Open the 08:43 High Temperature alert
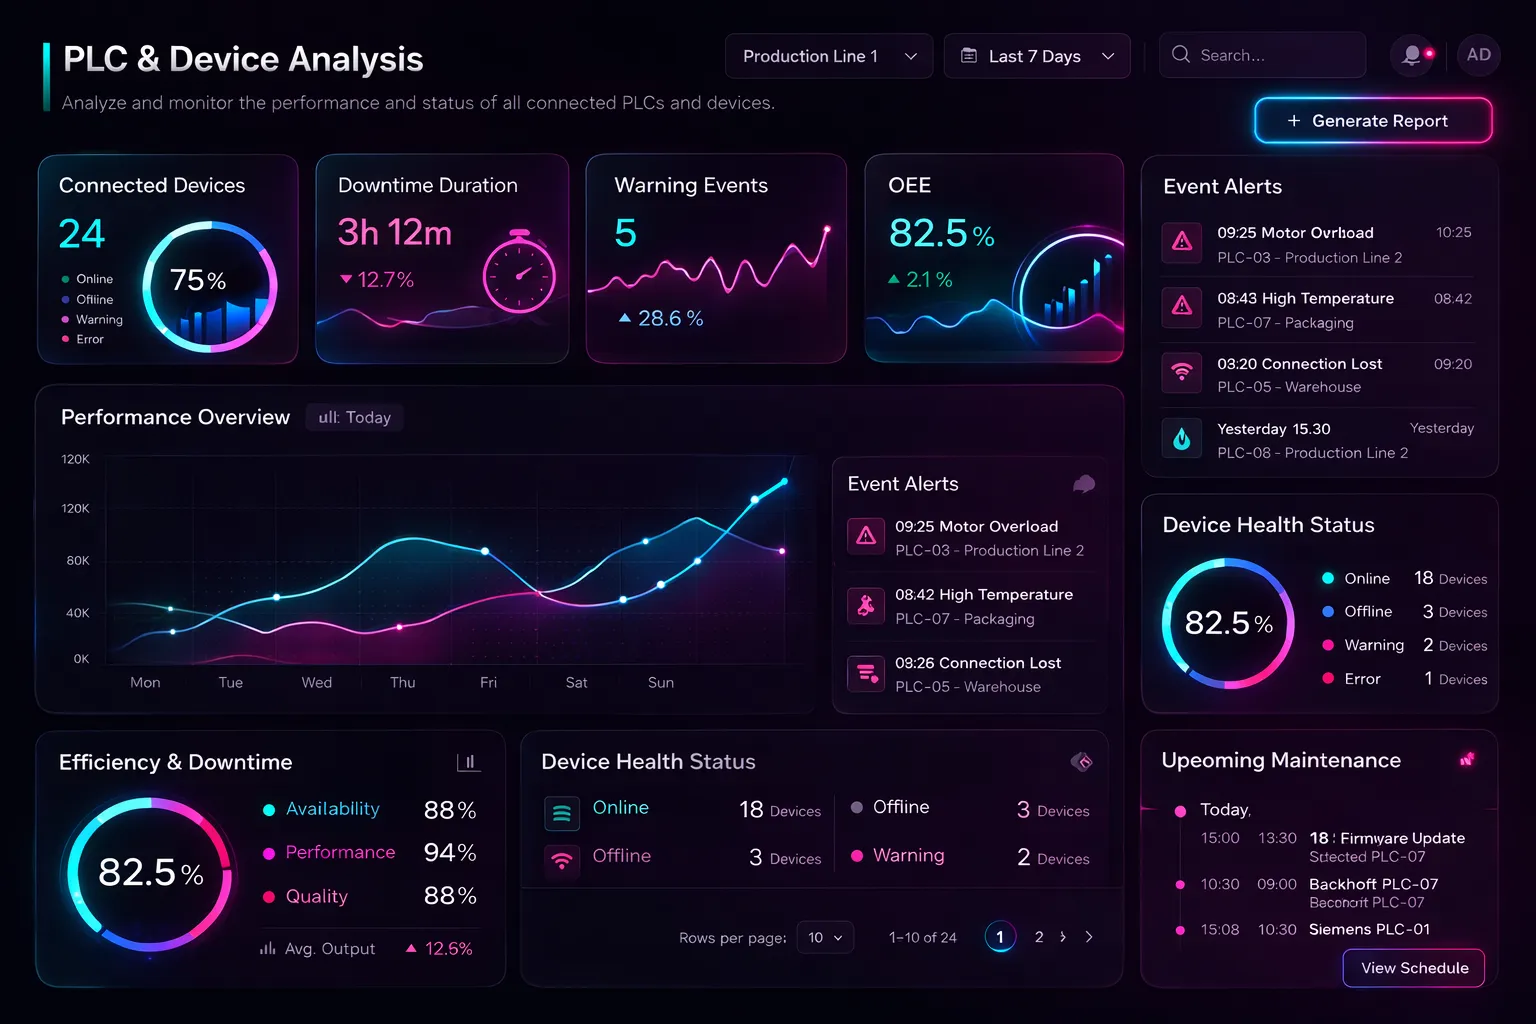This screenshot has height=1024, width=1536. click(1316, 310)
